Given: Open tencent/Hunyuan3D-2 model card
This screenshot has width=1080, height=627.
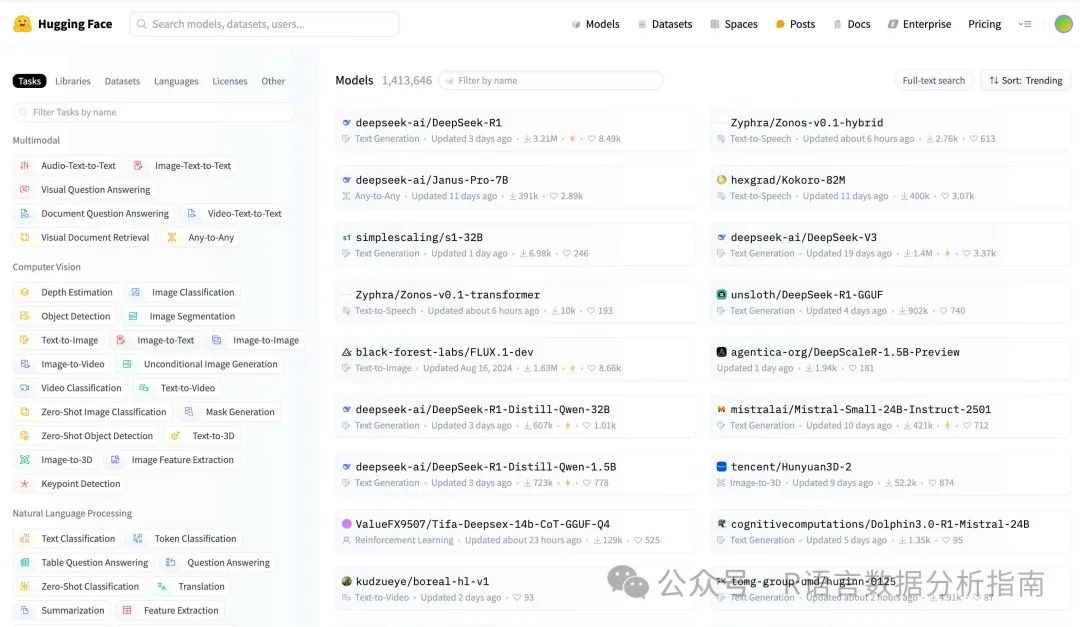Looking at the screenshot, I should point(891,474).
